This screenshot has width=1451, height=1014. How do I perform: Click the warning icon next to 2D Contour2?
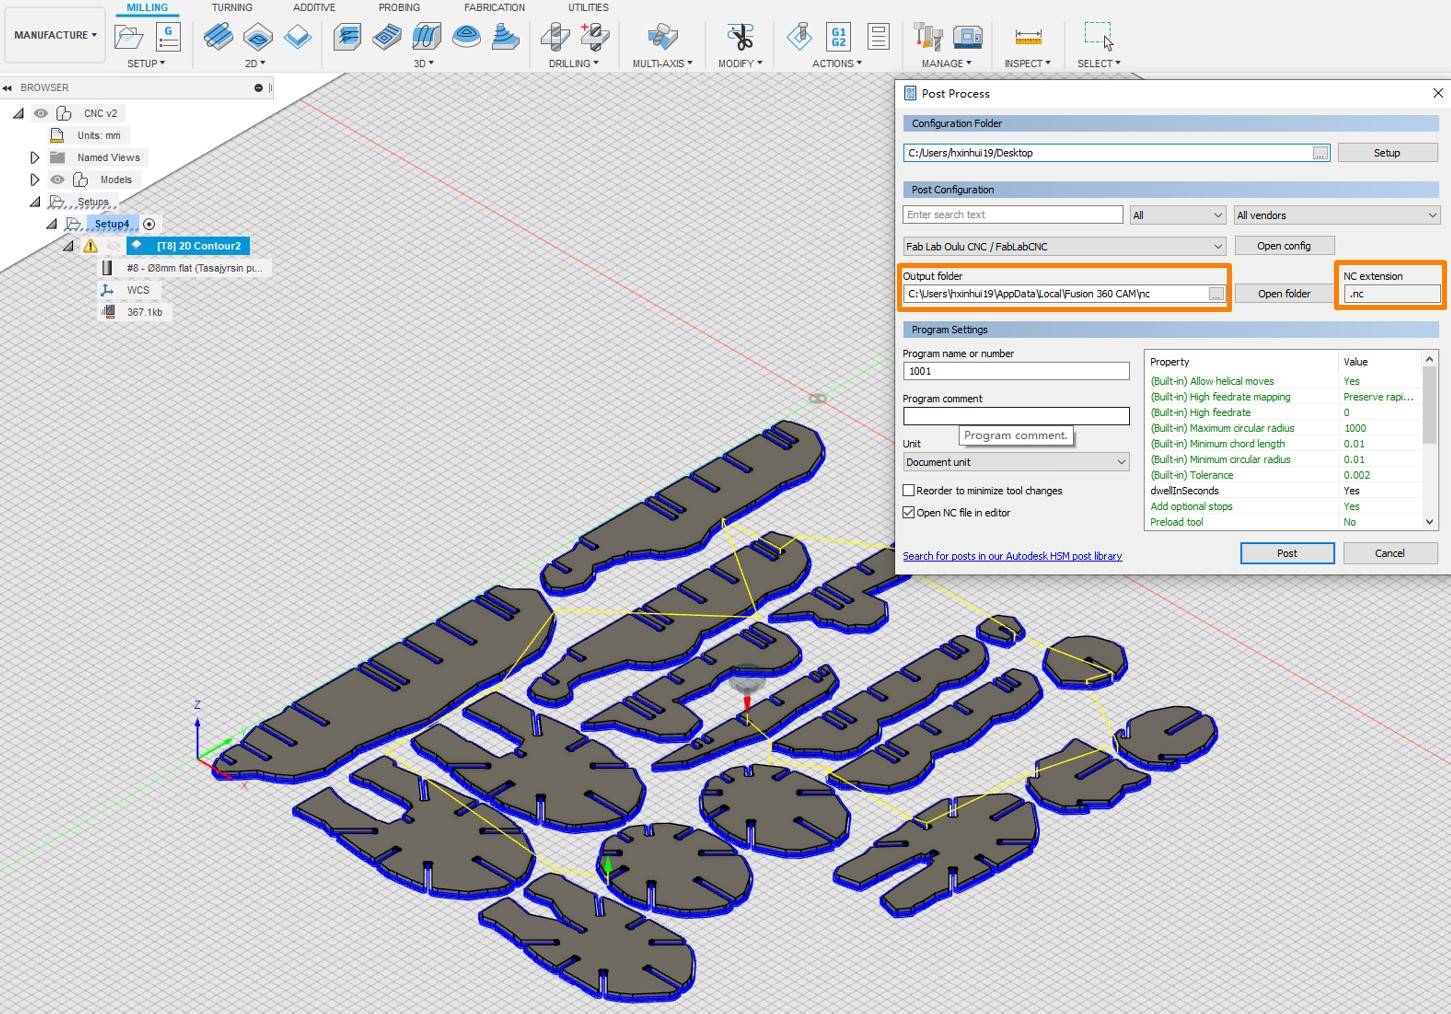(x=90, y=246)
